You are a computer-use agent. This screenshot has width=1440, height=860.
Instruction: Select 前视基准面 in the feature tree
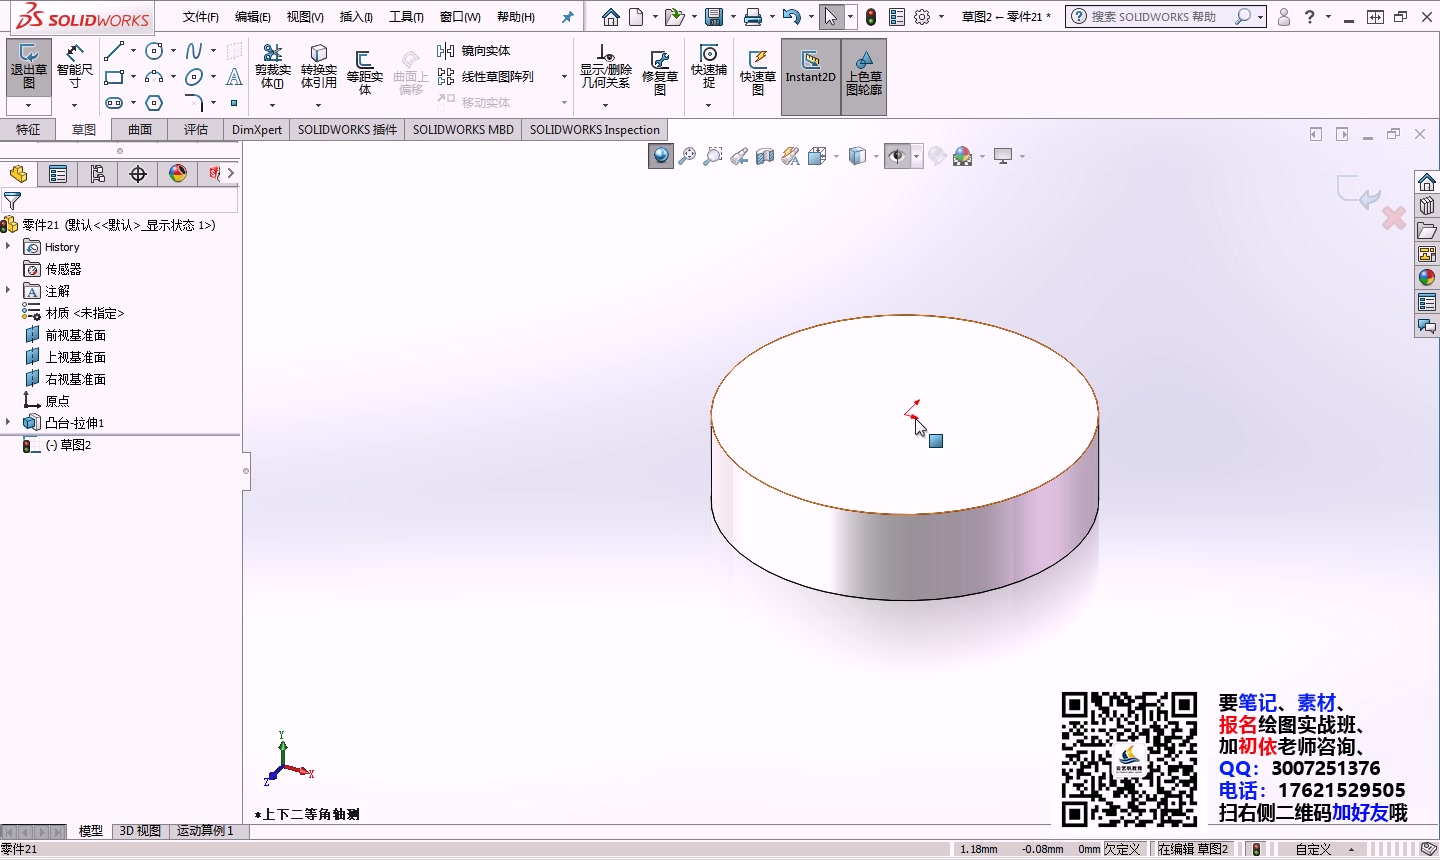[66, 335]
